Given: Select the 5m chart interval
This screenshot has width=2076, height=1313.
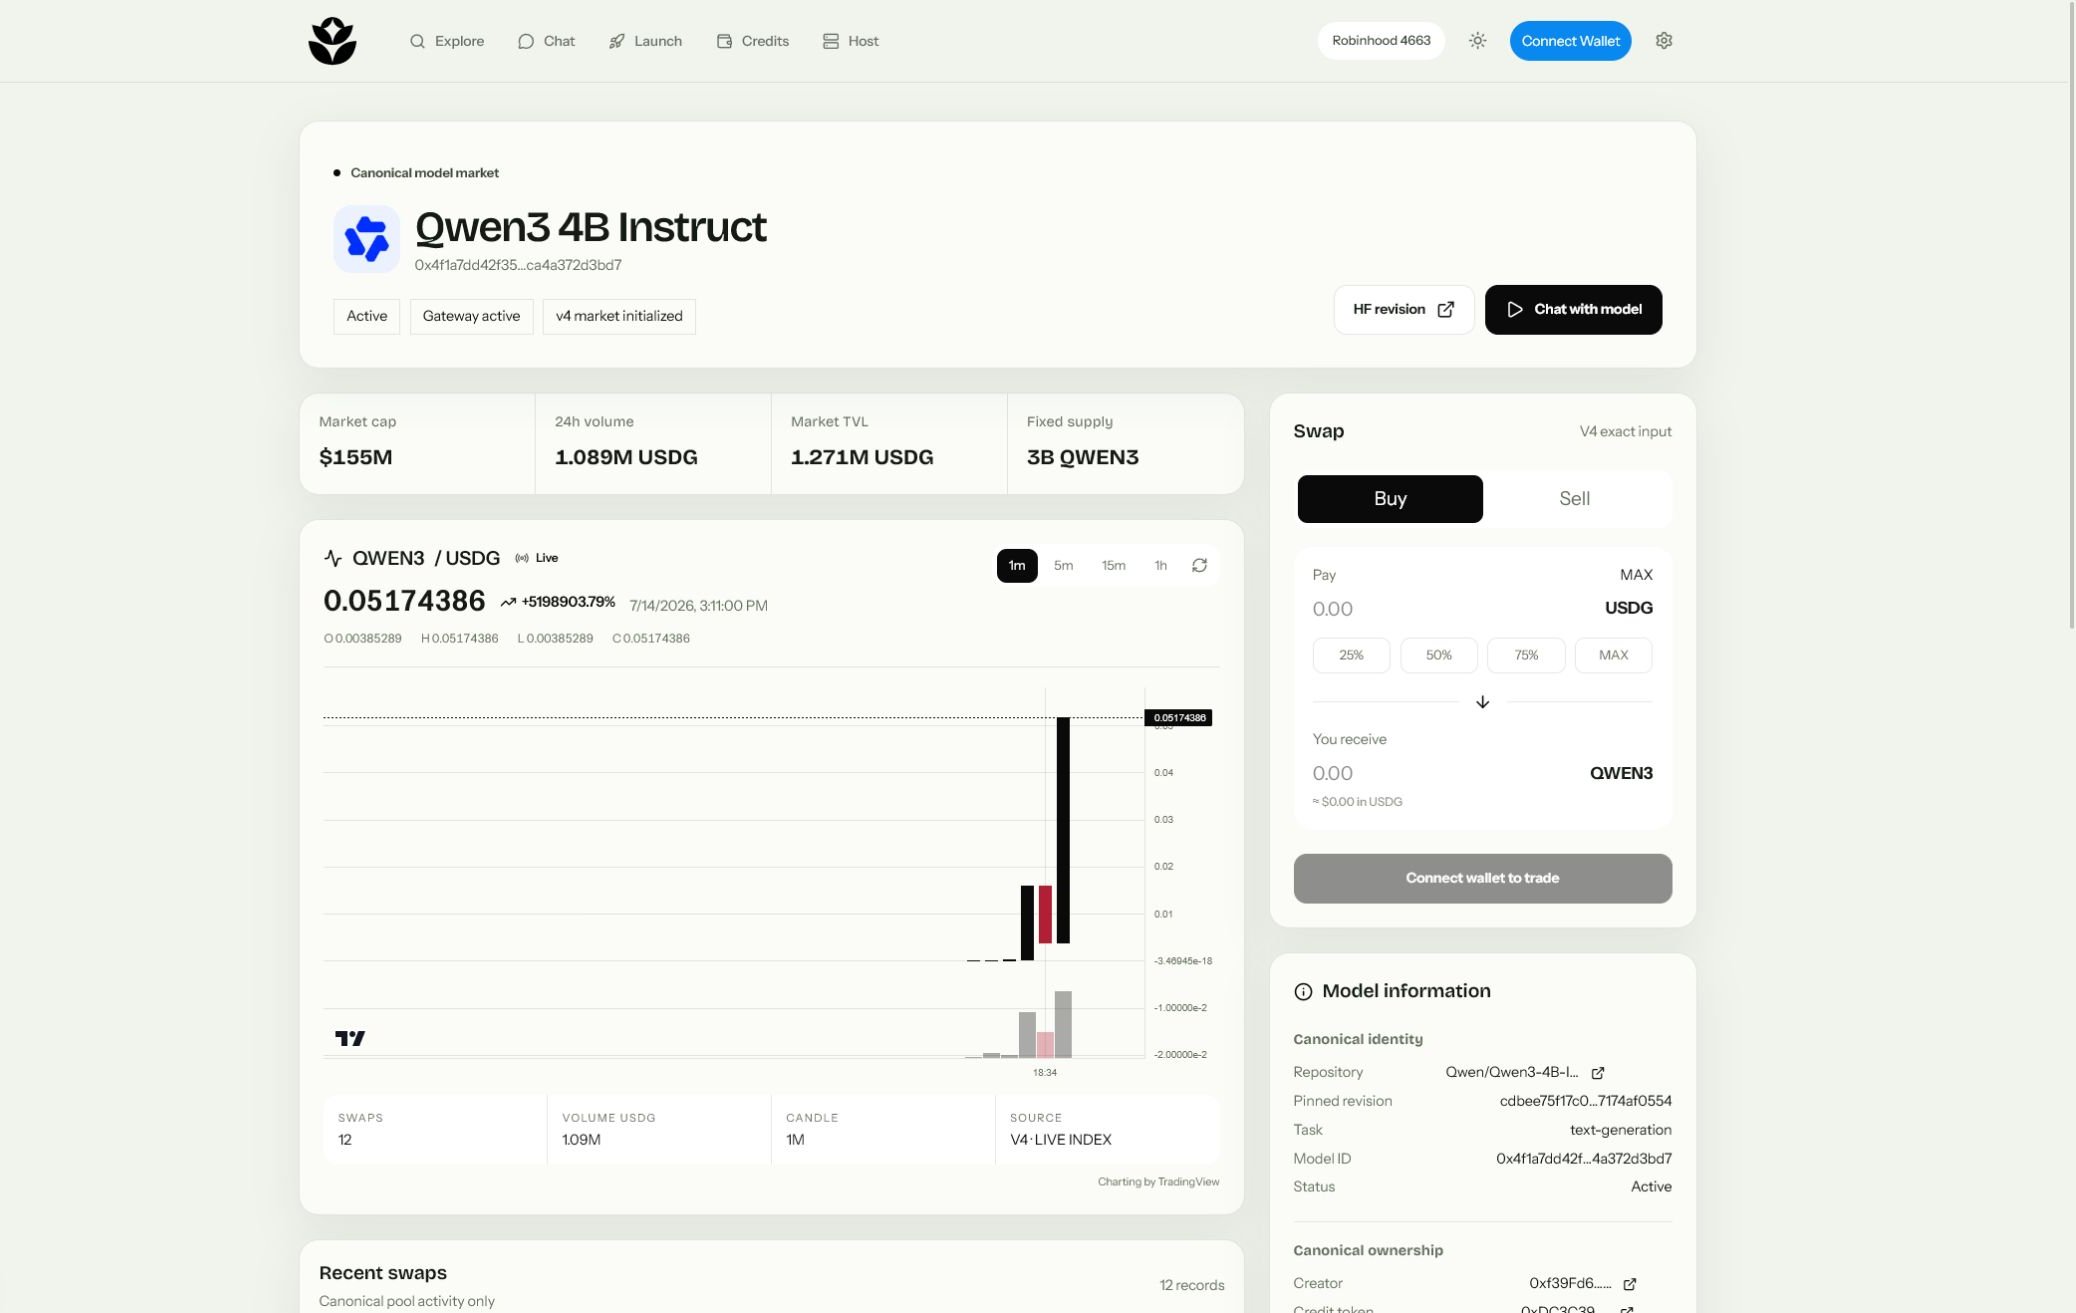Looking at the screenshot, I should click(1063, 566).
